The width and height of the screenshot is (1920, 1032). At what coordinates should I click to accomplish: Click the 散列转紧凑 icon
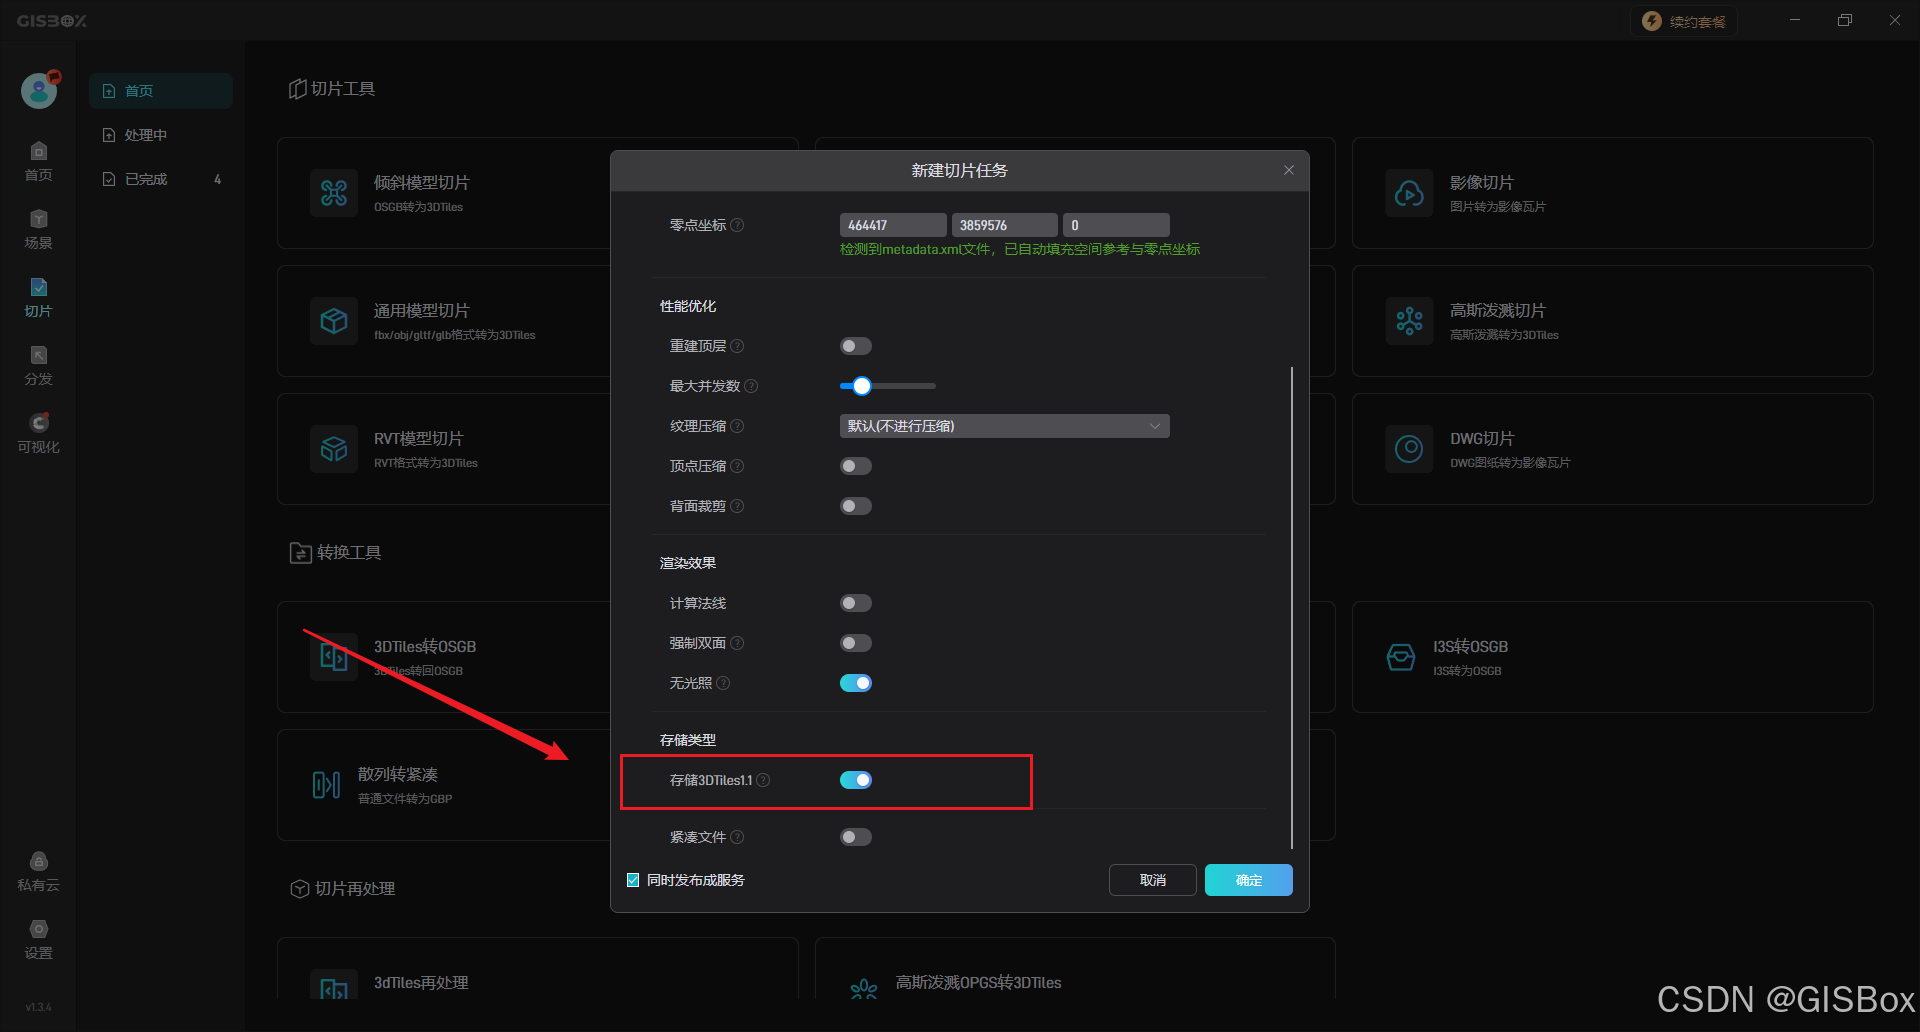(x=326, y=785)
